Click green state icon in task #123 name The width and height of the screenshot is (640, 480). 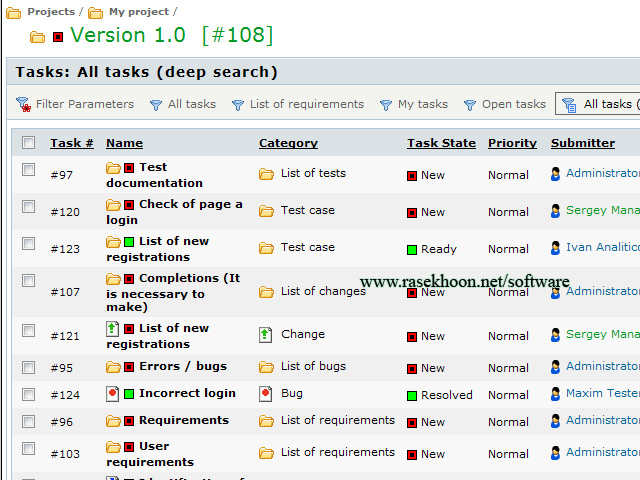click(129, 242)
